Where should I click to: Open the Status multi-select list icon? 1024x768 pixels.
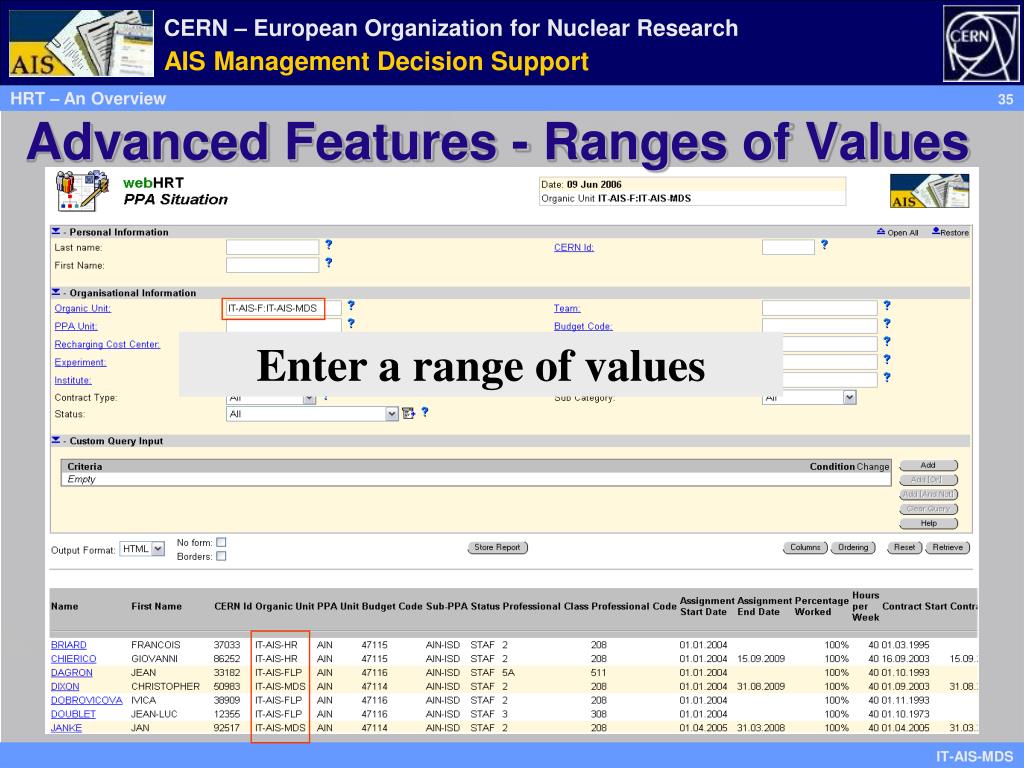tap(409, 413)
